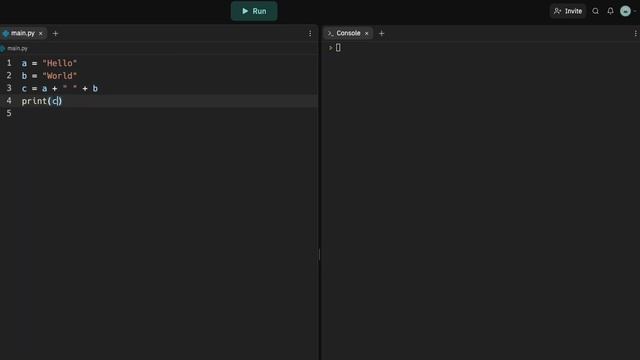Open the Invite collaborators dialog

(568, 11)
